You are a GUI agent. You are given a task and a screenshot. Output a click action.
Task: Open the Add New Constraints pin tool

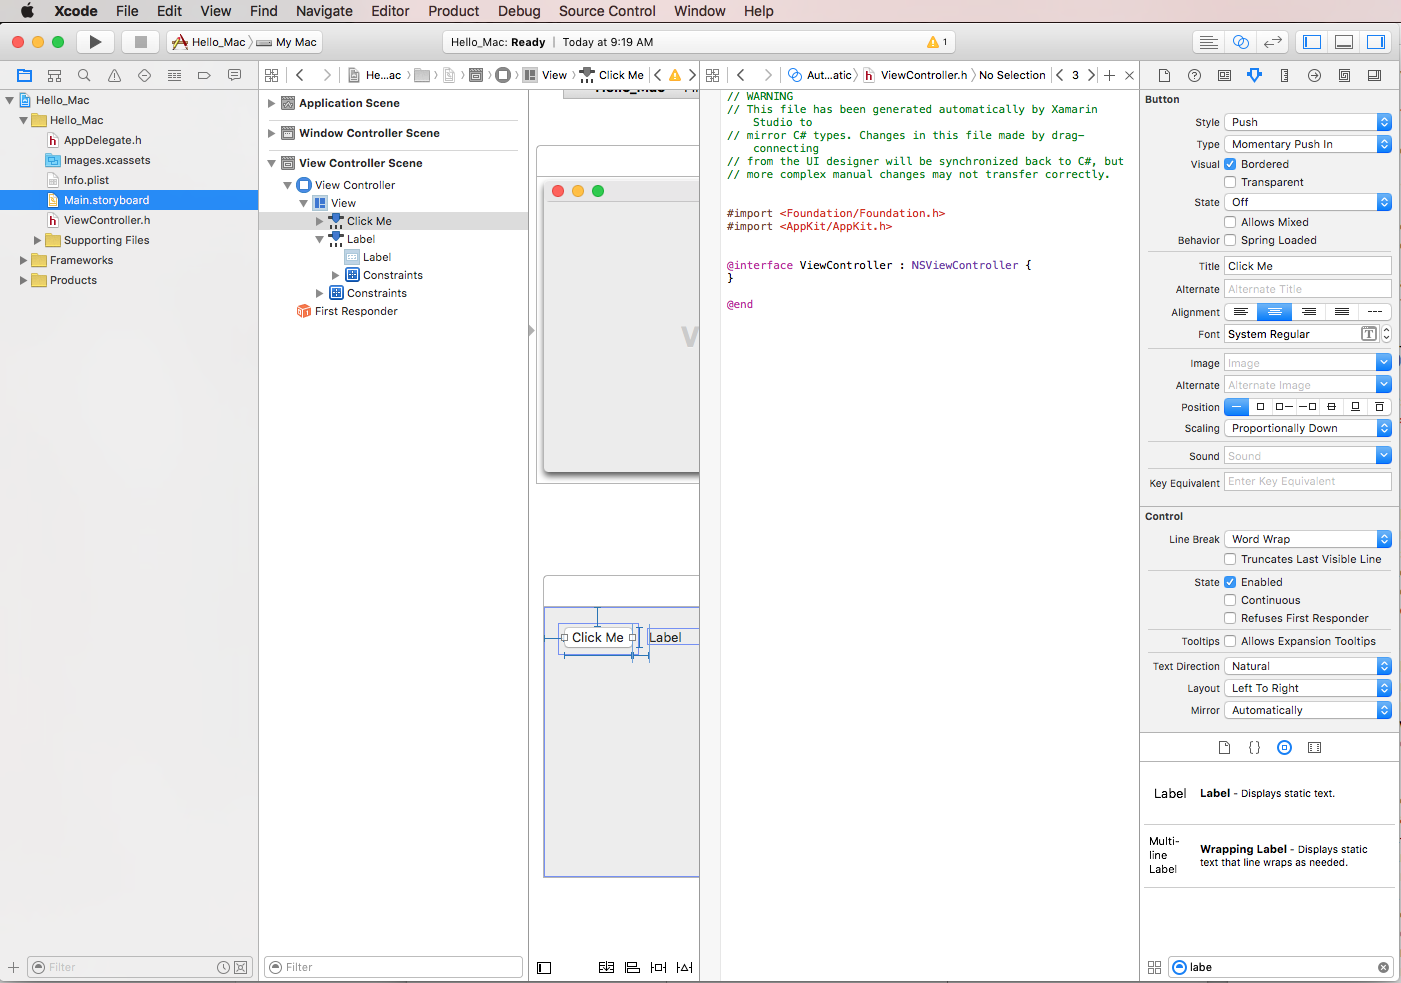[657, 967]
